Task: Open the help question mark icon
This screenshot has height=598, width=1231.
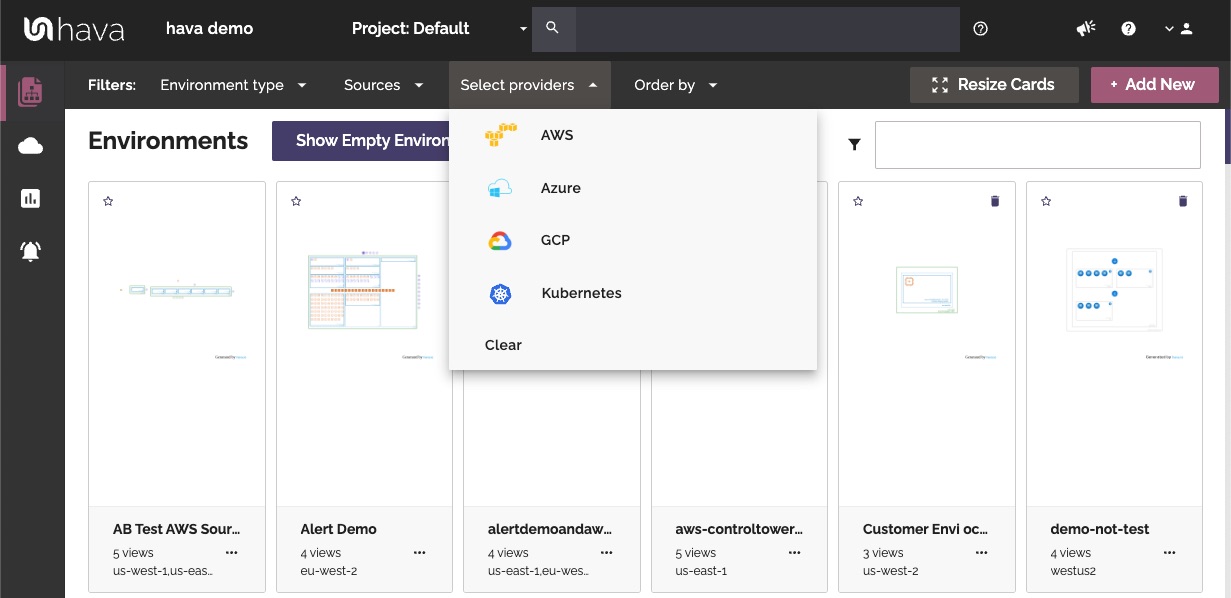Action: [1129, 29]
